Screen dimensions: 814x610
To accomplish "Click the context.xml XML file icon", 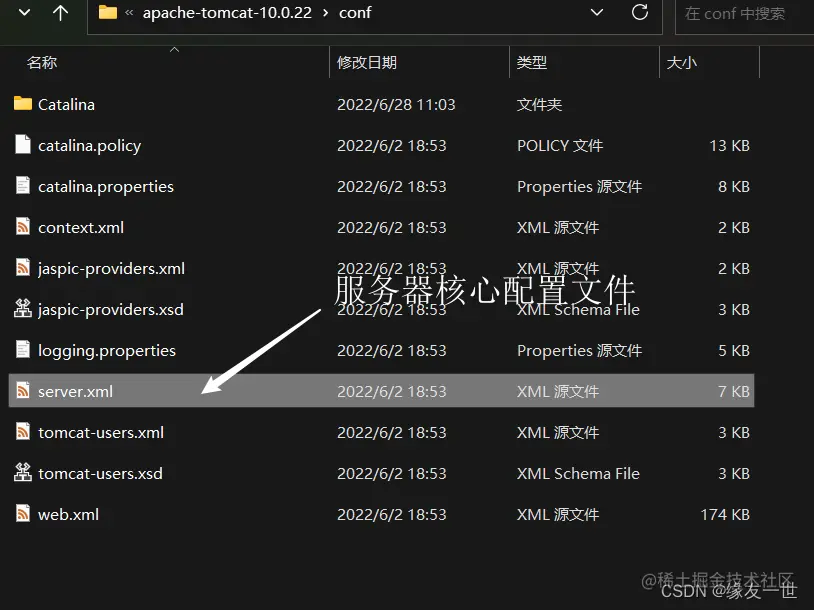I will pyautogui.click(x=22, y=227).
